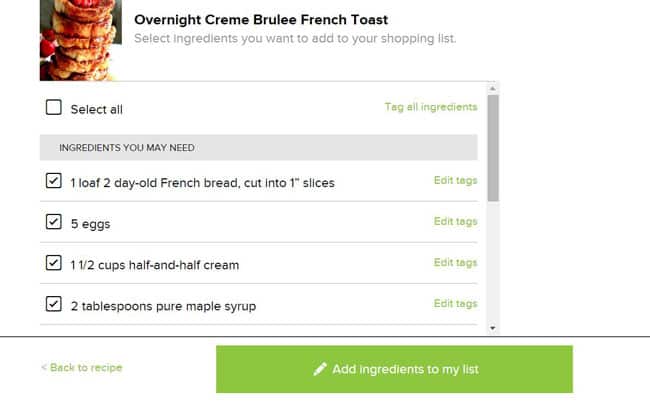
Task: Check the Select all checkbox
Action: (54, 108)
